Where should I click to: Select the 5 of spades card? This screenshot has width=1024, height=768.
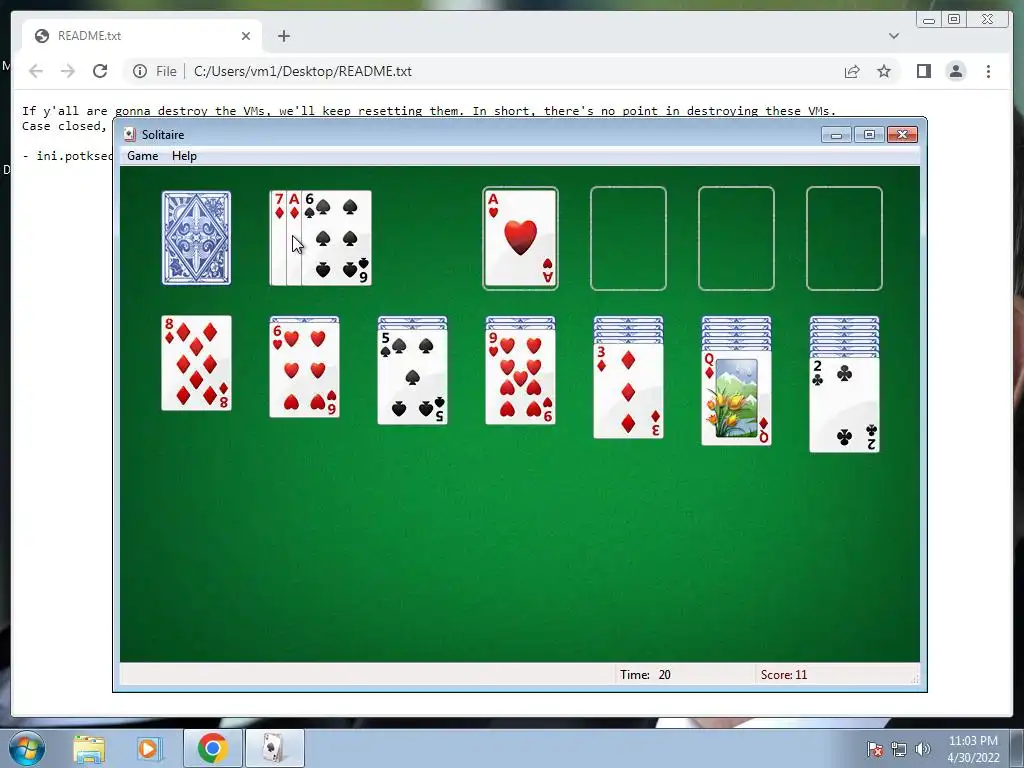coord(412,377)
